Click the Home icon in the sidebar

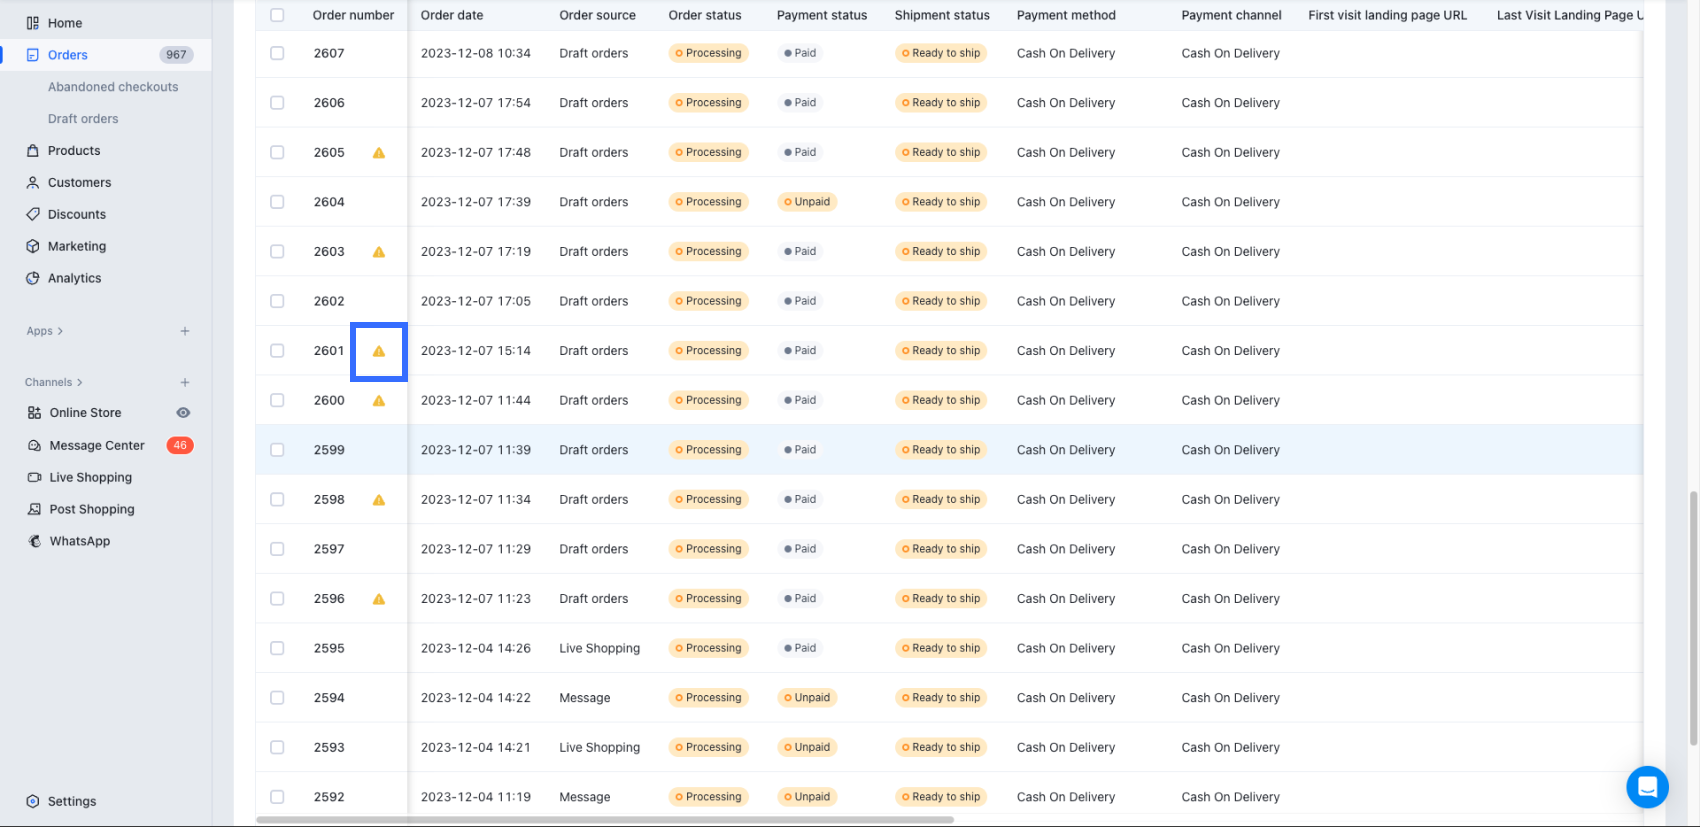[x=33, y=23]
